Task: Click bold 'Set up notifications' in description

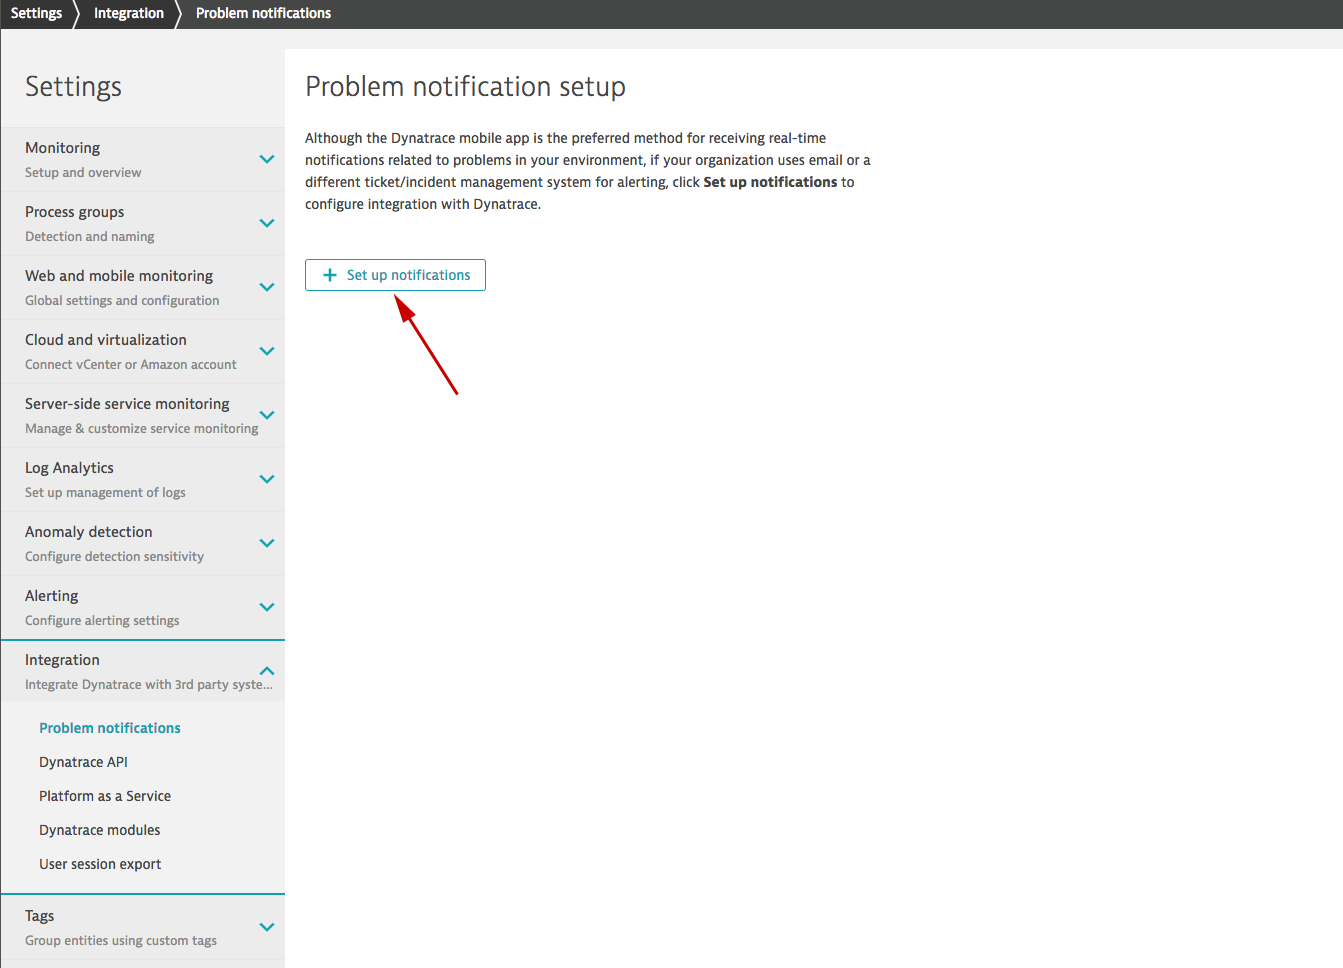Action: pos(770,182)
